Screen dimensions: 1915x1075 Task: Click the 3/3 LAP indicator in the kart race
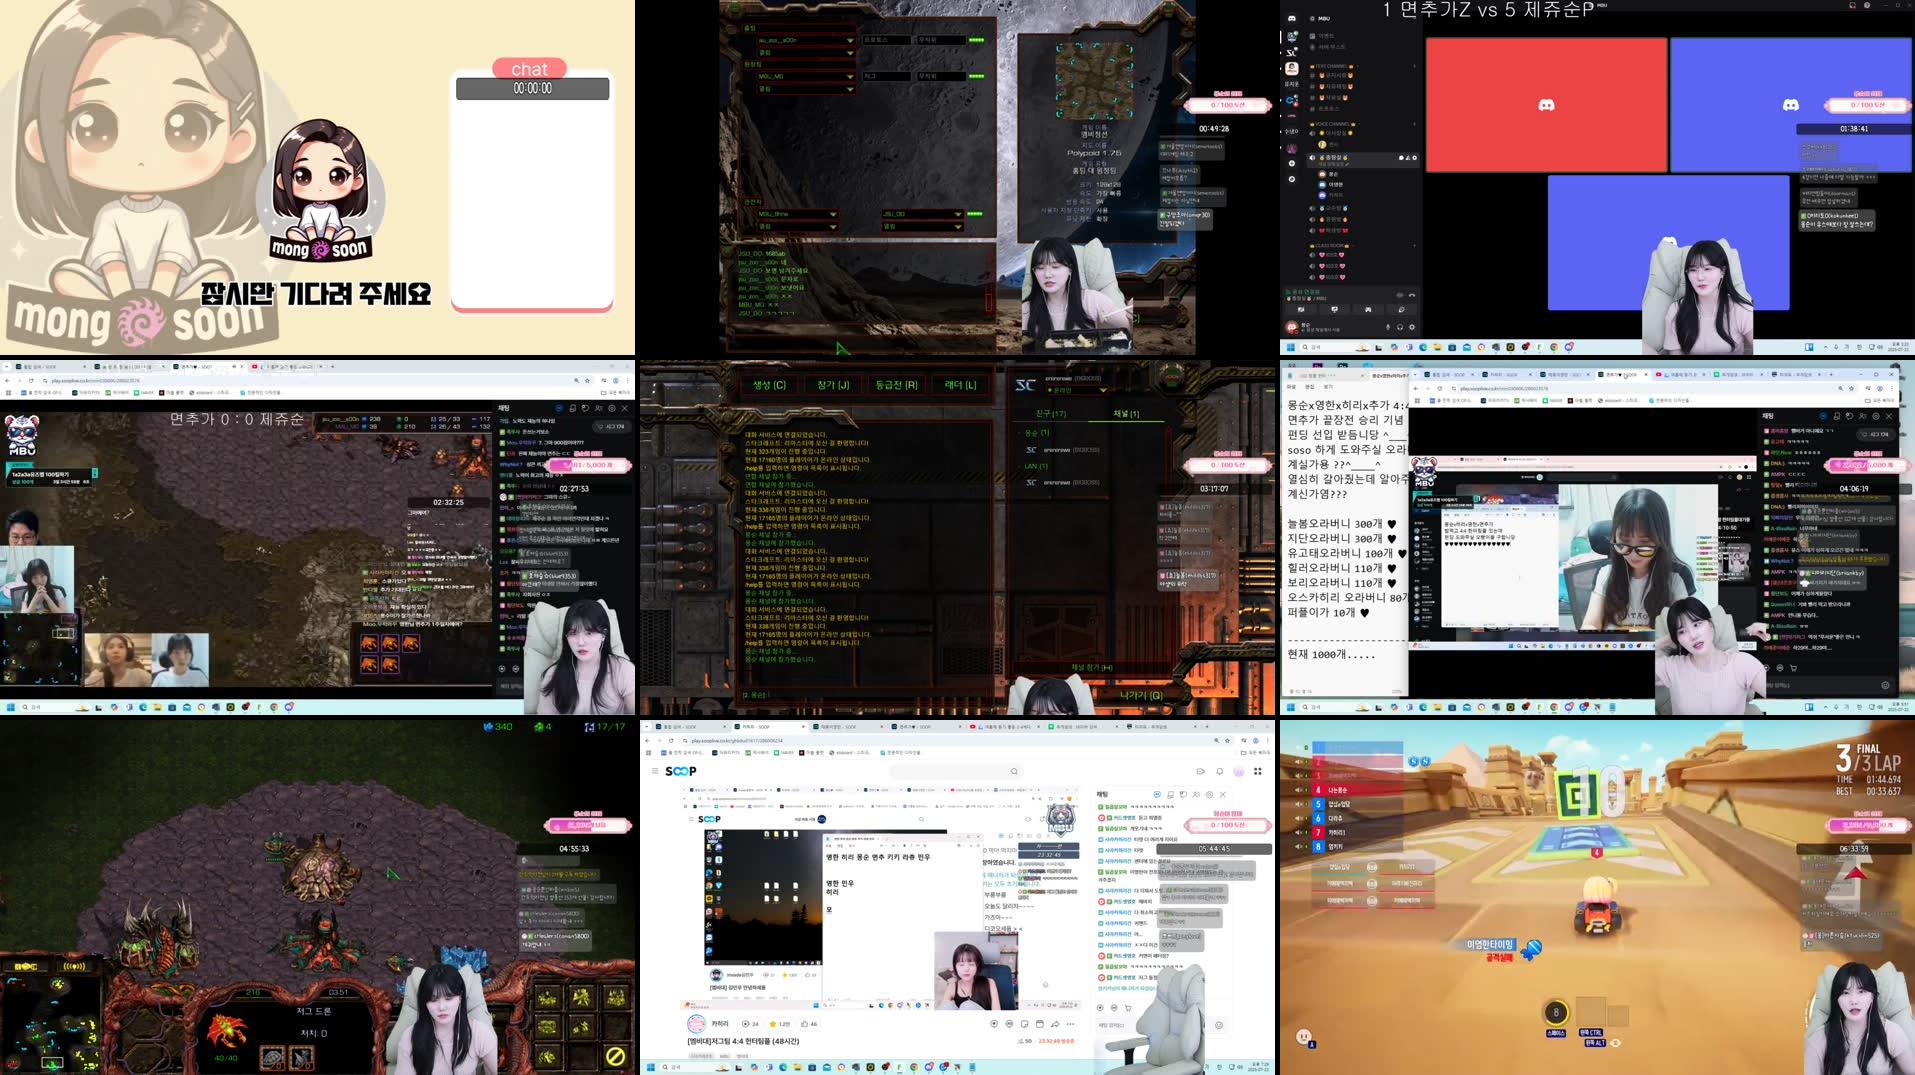coord(1868,757)
